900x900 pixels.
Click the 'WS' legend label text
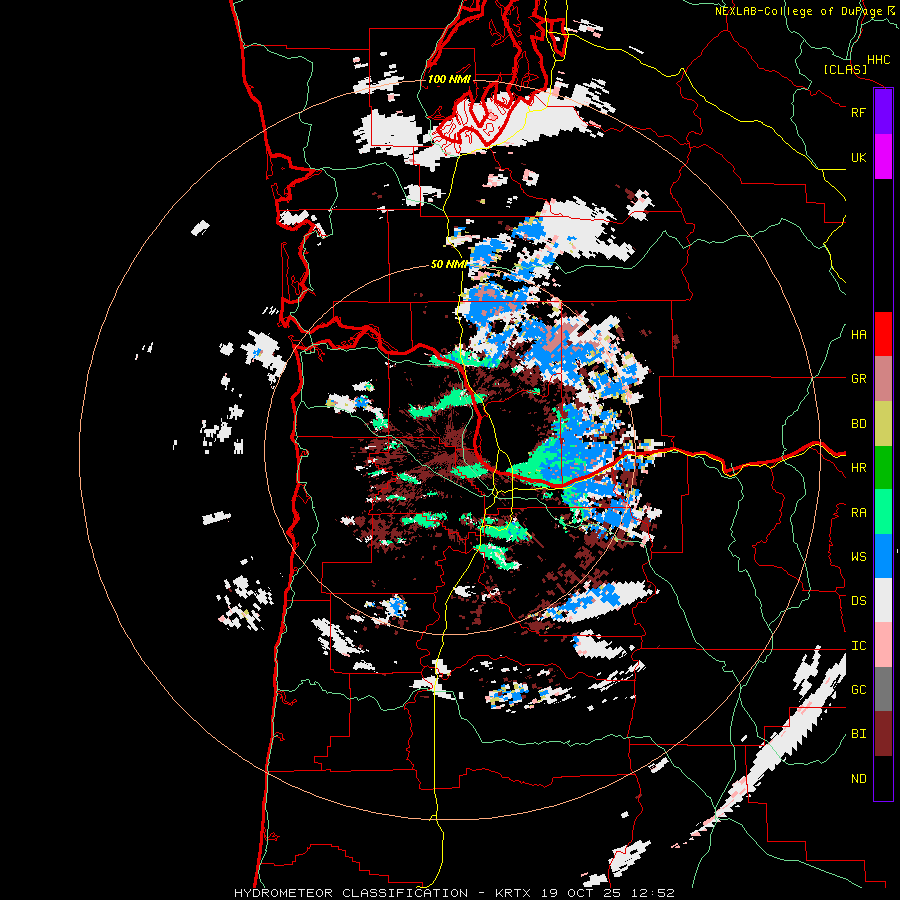[858, 557]
